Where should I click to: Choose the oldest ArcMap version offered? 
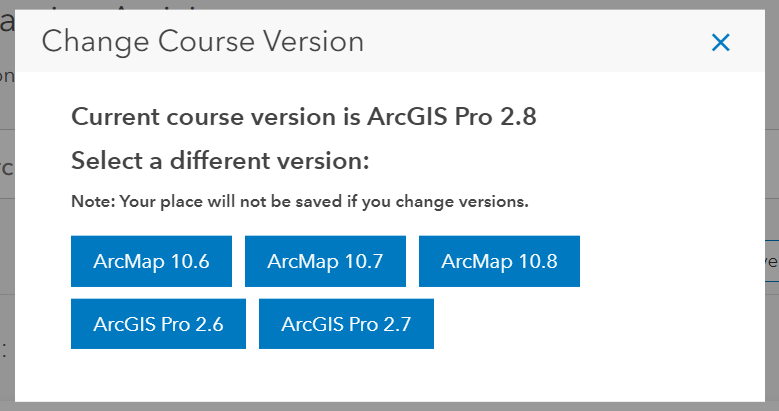tap(151, 262)
